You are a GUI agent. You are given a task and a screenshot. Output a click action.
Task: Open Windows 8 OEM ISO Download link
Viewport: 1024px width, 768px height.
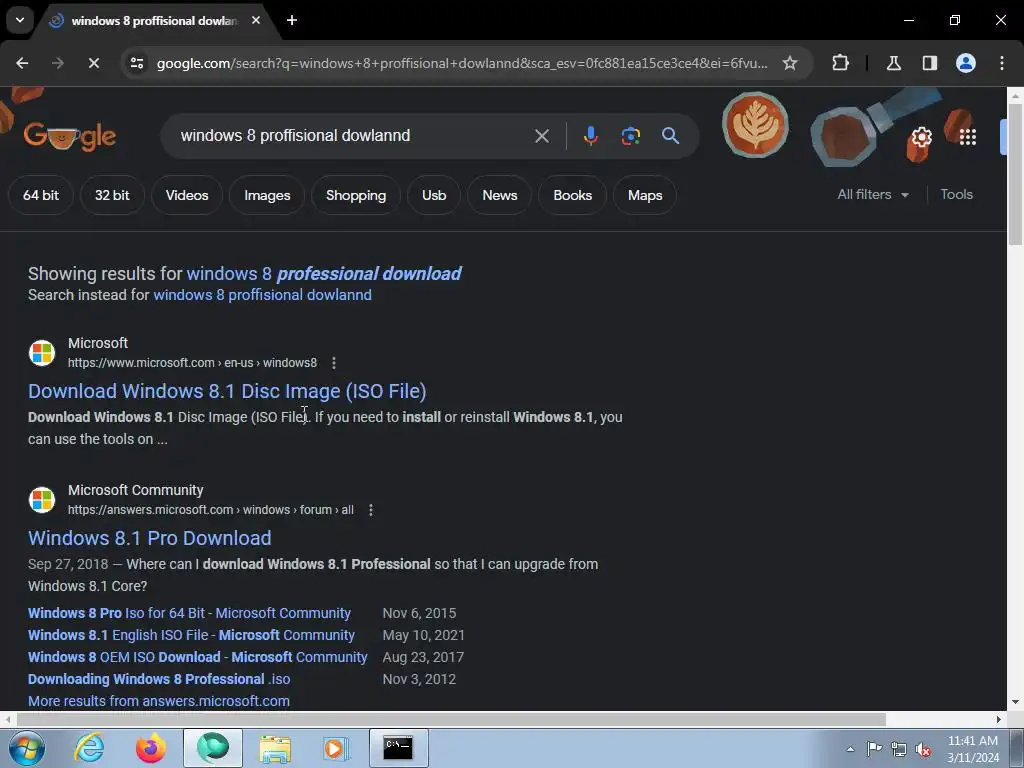point(198,658)
